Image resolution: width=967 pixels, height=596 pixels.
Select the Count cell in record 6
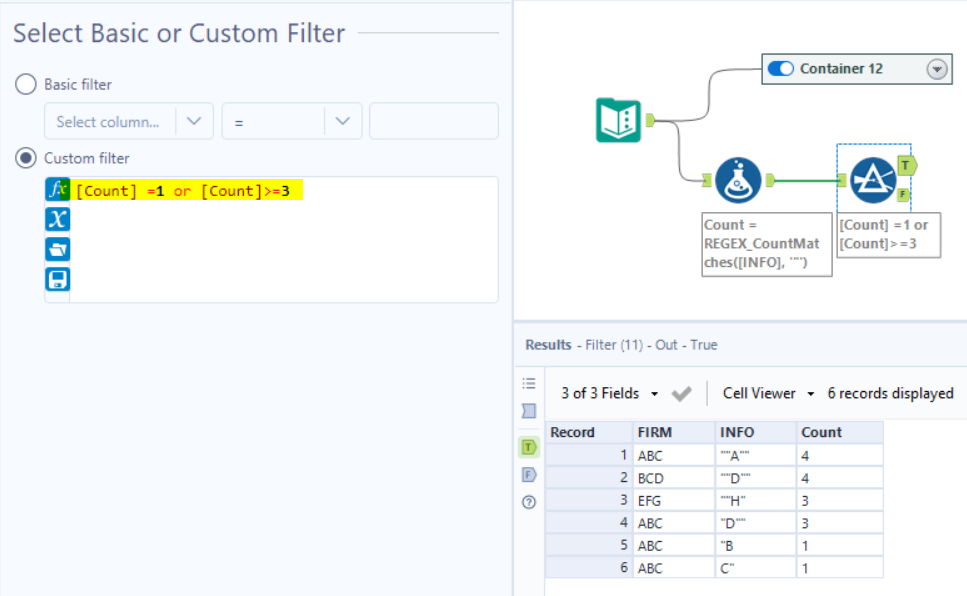tap(840, 568)
